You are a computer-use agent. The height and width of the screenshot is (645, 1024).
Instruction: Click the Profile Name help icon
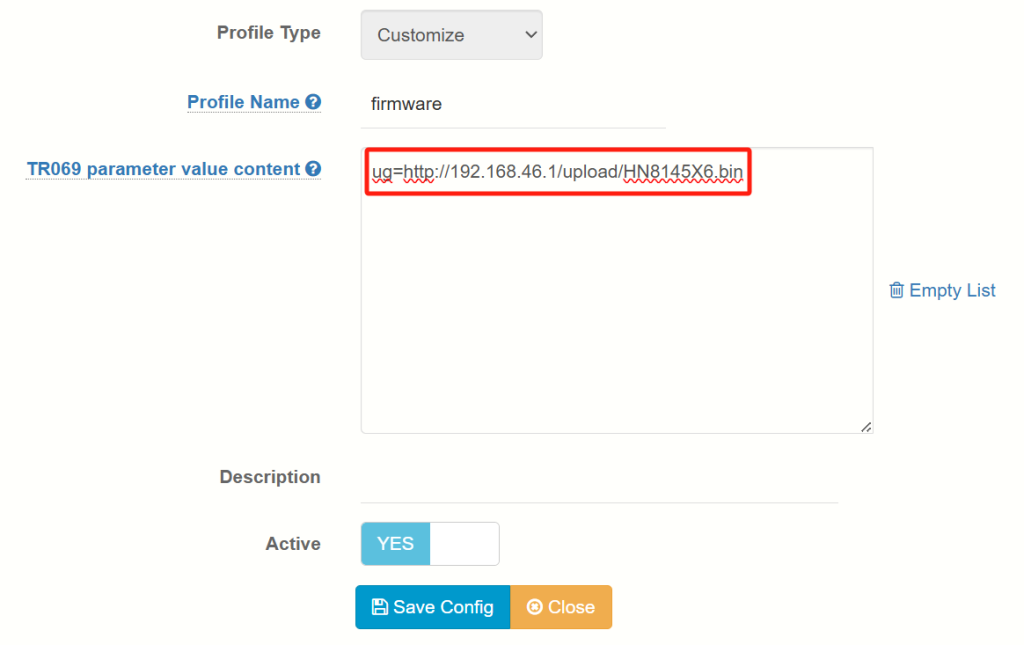[x=313, y=102]
